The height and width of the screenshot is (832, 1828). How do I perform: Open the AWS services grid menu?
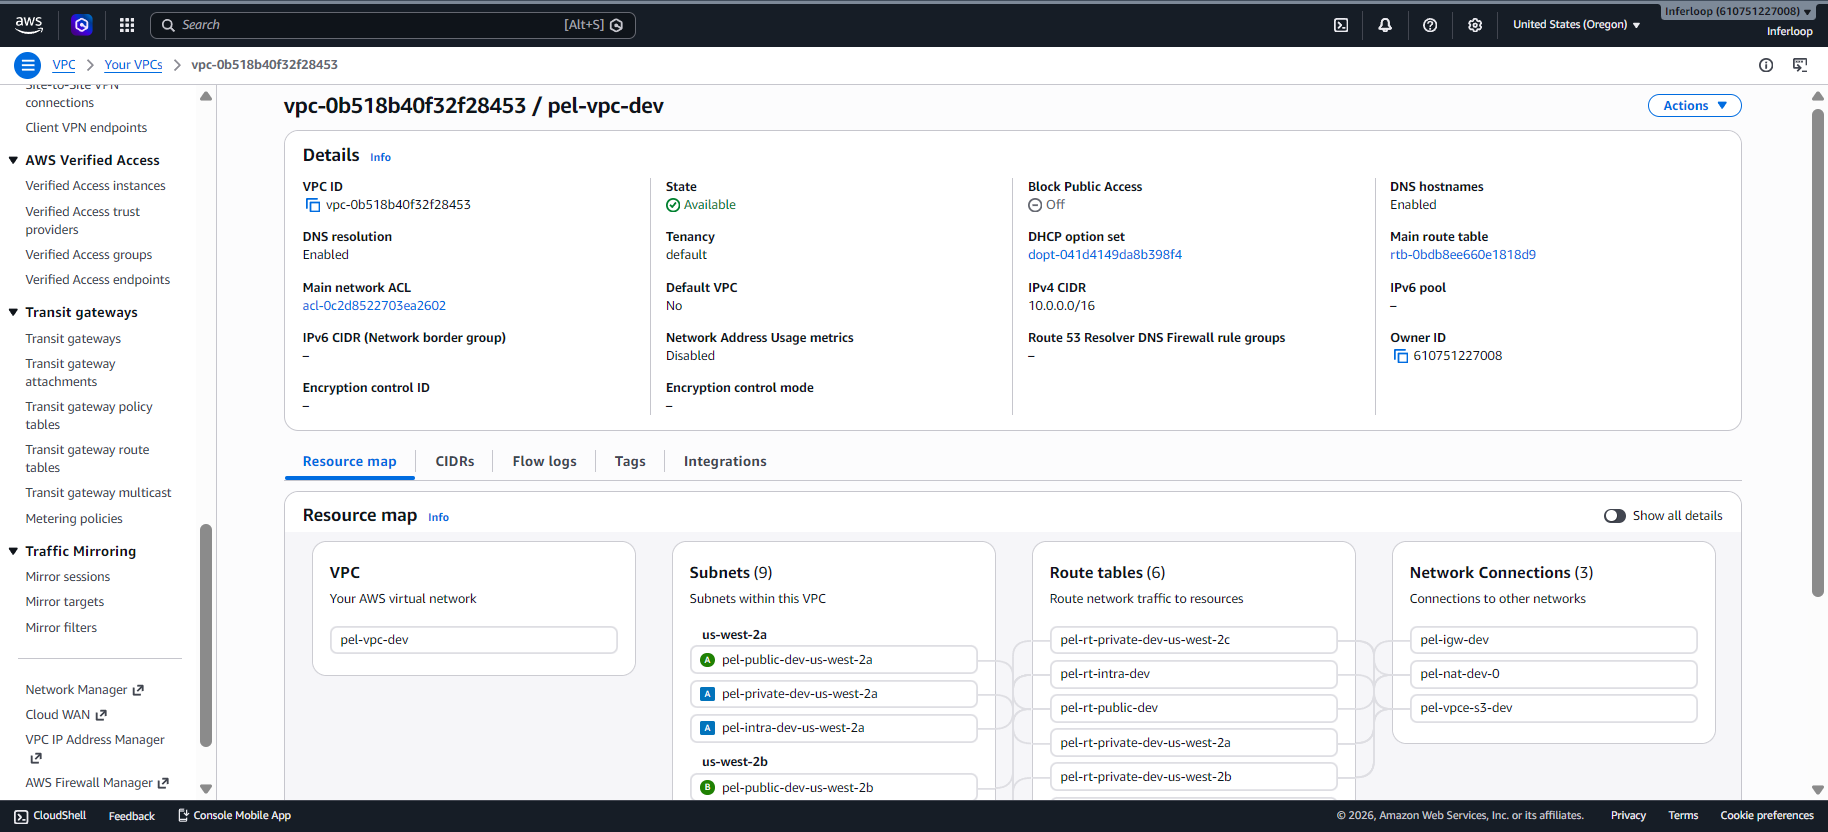127,25
